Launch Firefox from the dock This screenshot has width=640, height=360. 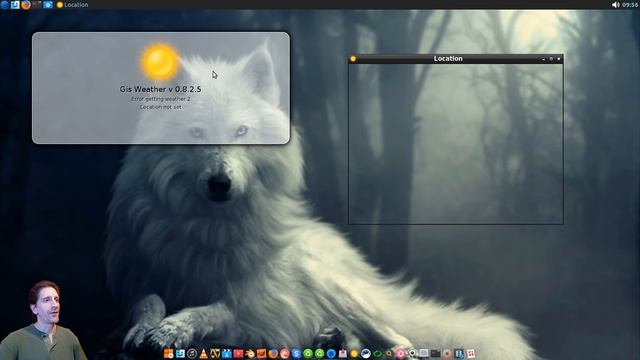(273, 353)
